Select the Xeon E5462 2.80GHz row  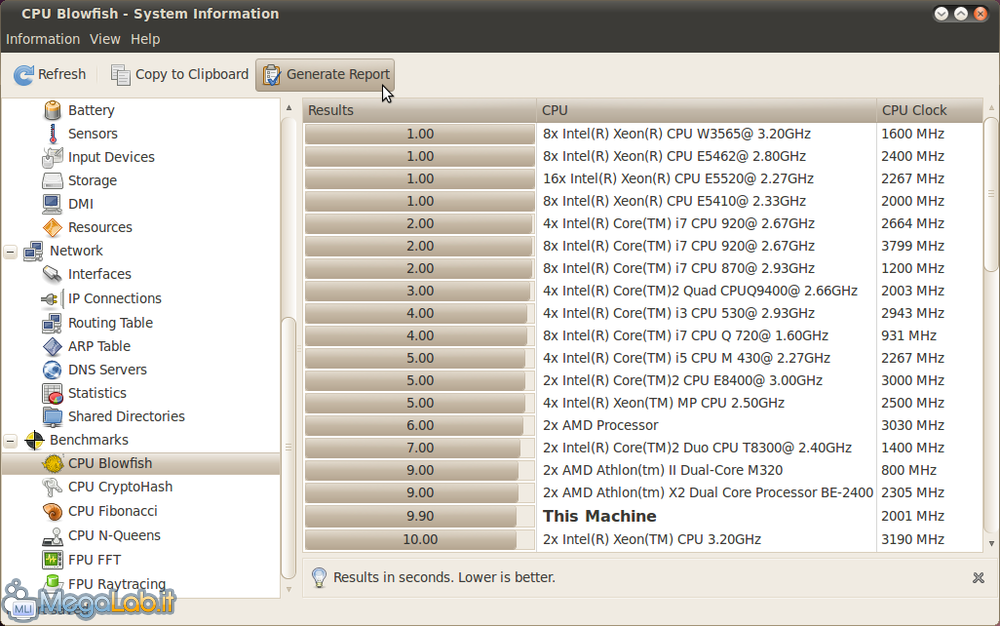click(x=643, y=156)
